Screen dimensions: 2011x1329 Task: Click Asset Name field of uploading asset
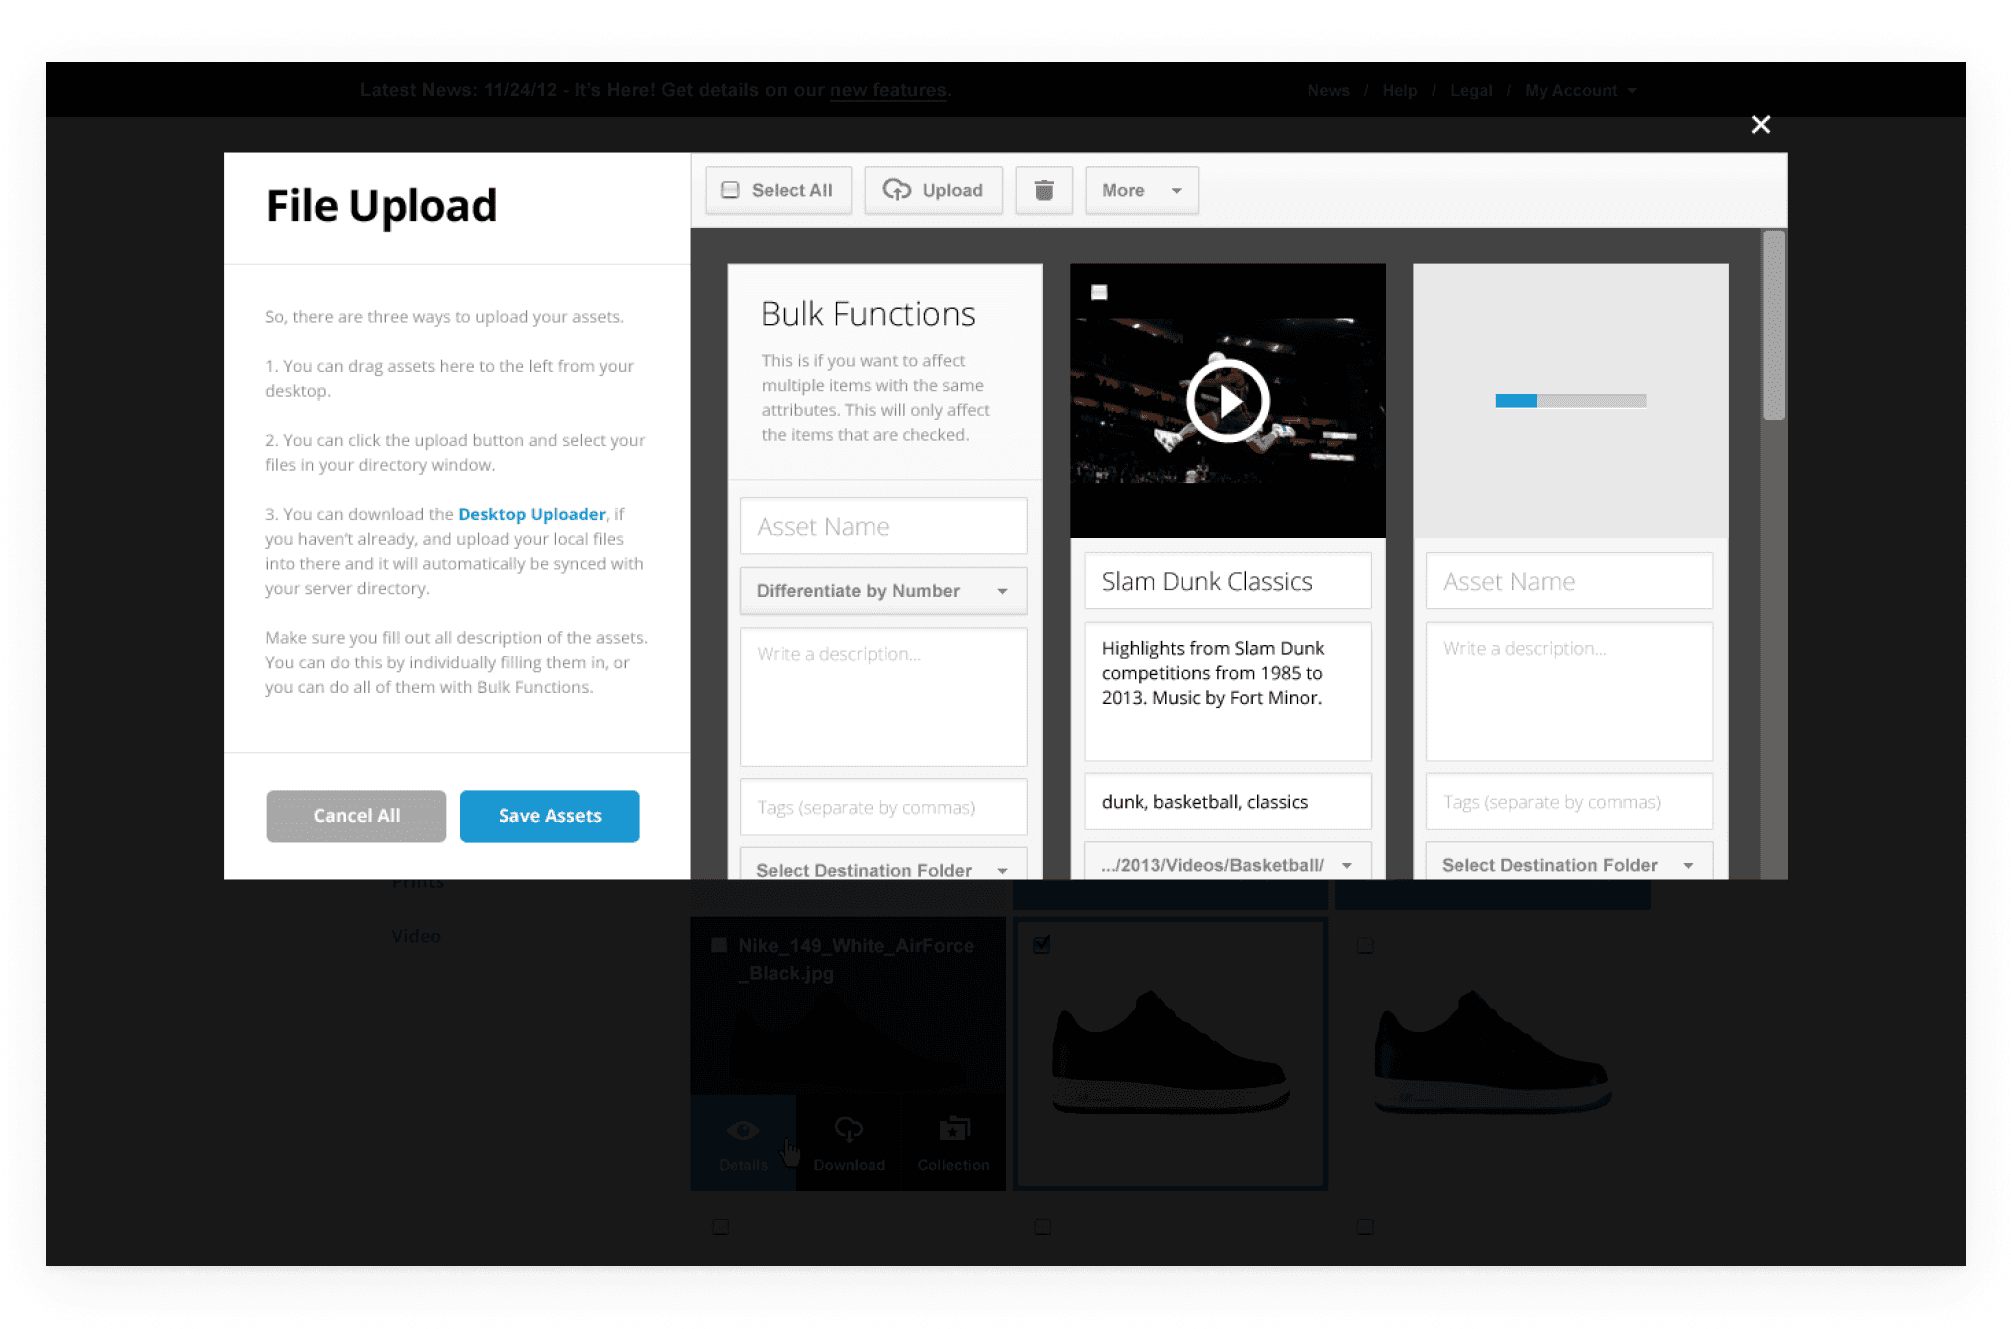pyautogui.click(x=1569, y=581)
